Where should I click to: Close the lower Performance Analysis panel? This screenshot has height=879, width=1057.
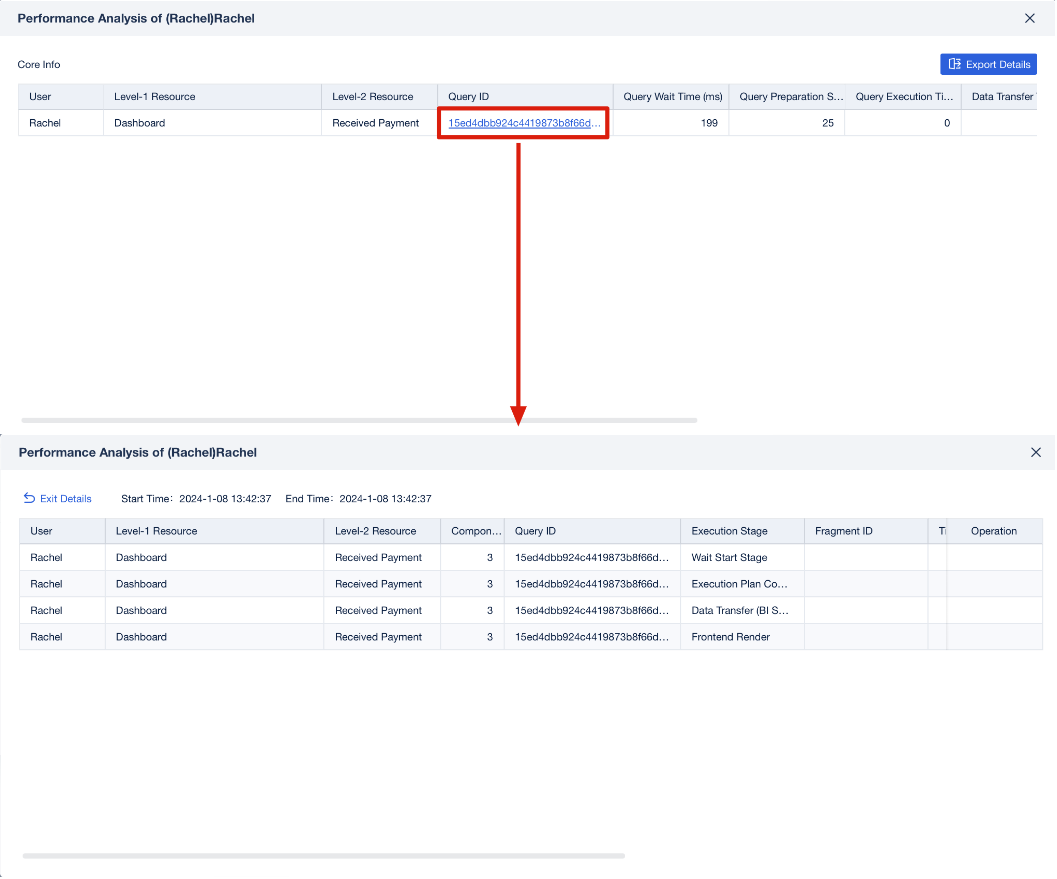1035,452
